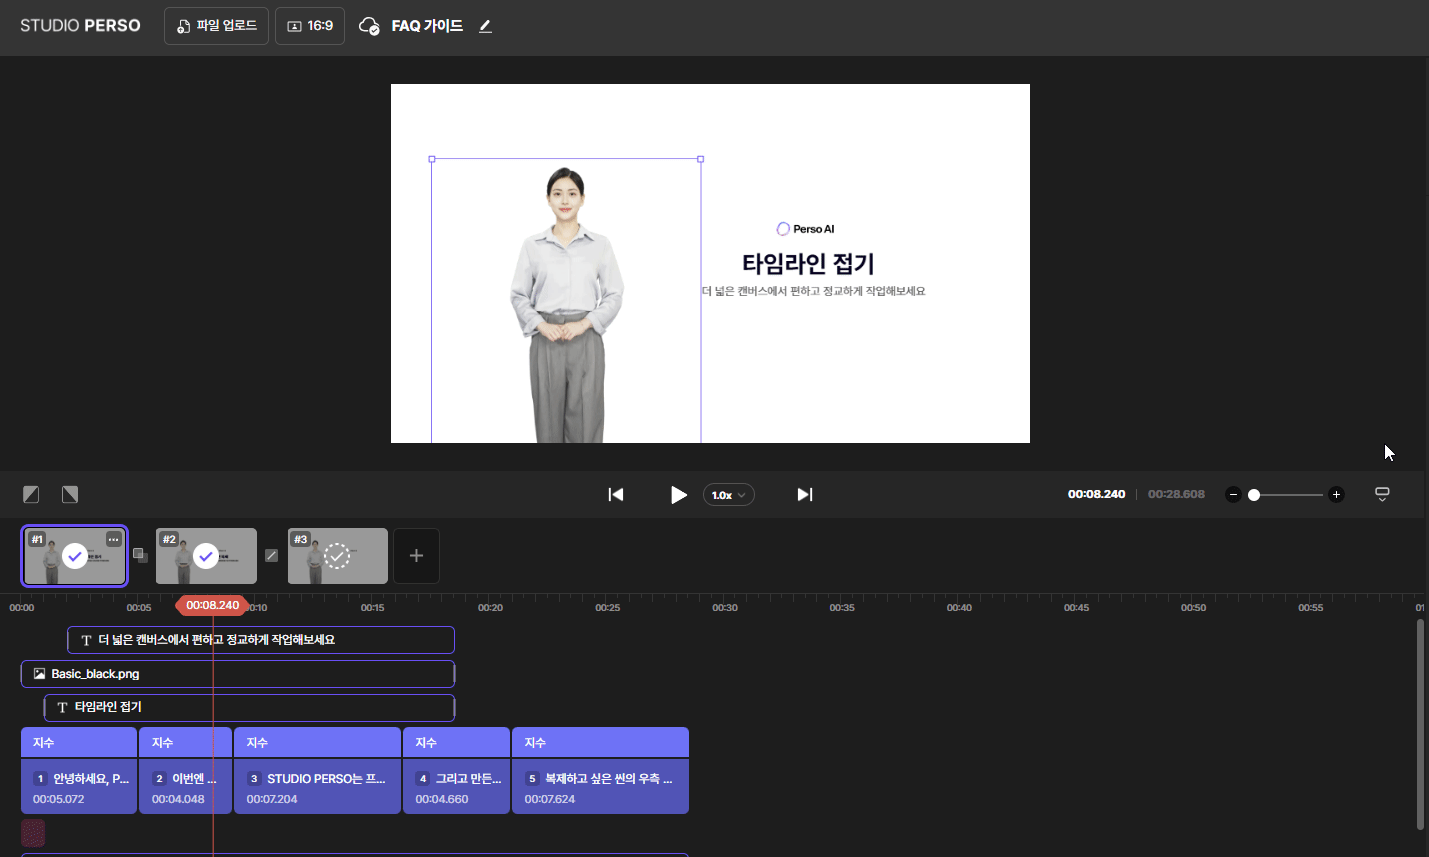Click the play button
The image size is (1429, 857).
click(x=678, y=495)
